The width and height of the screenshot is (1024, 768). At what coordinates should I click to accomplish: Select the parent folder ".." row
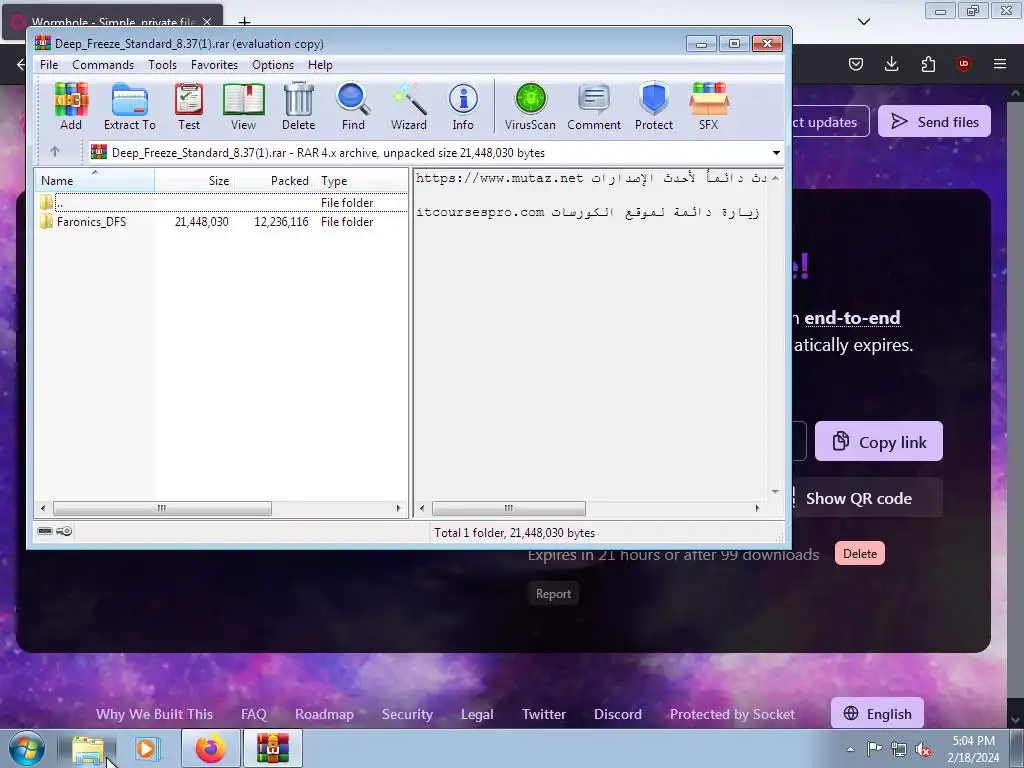pos(221,202)
